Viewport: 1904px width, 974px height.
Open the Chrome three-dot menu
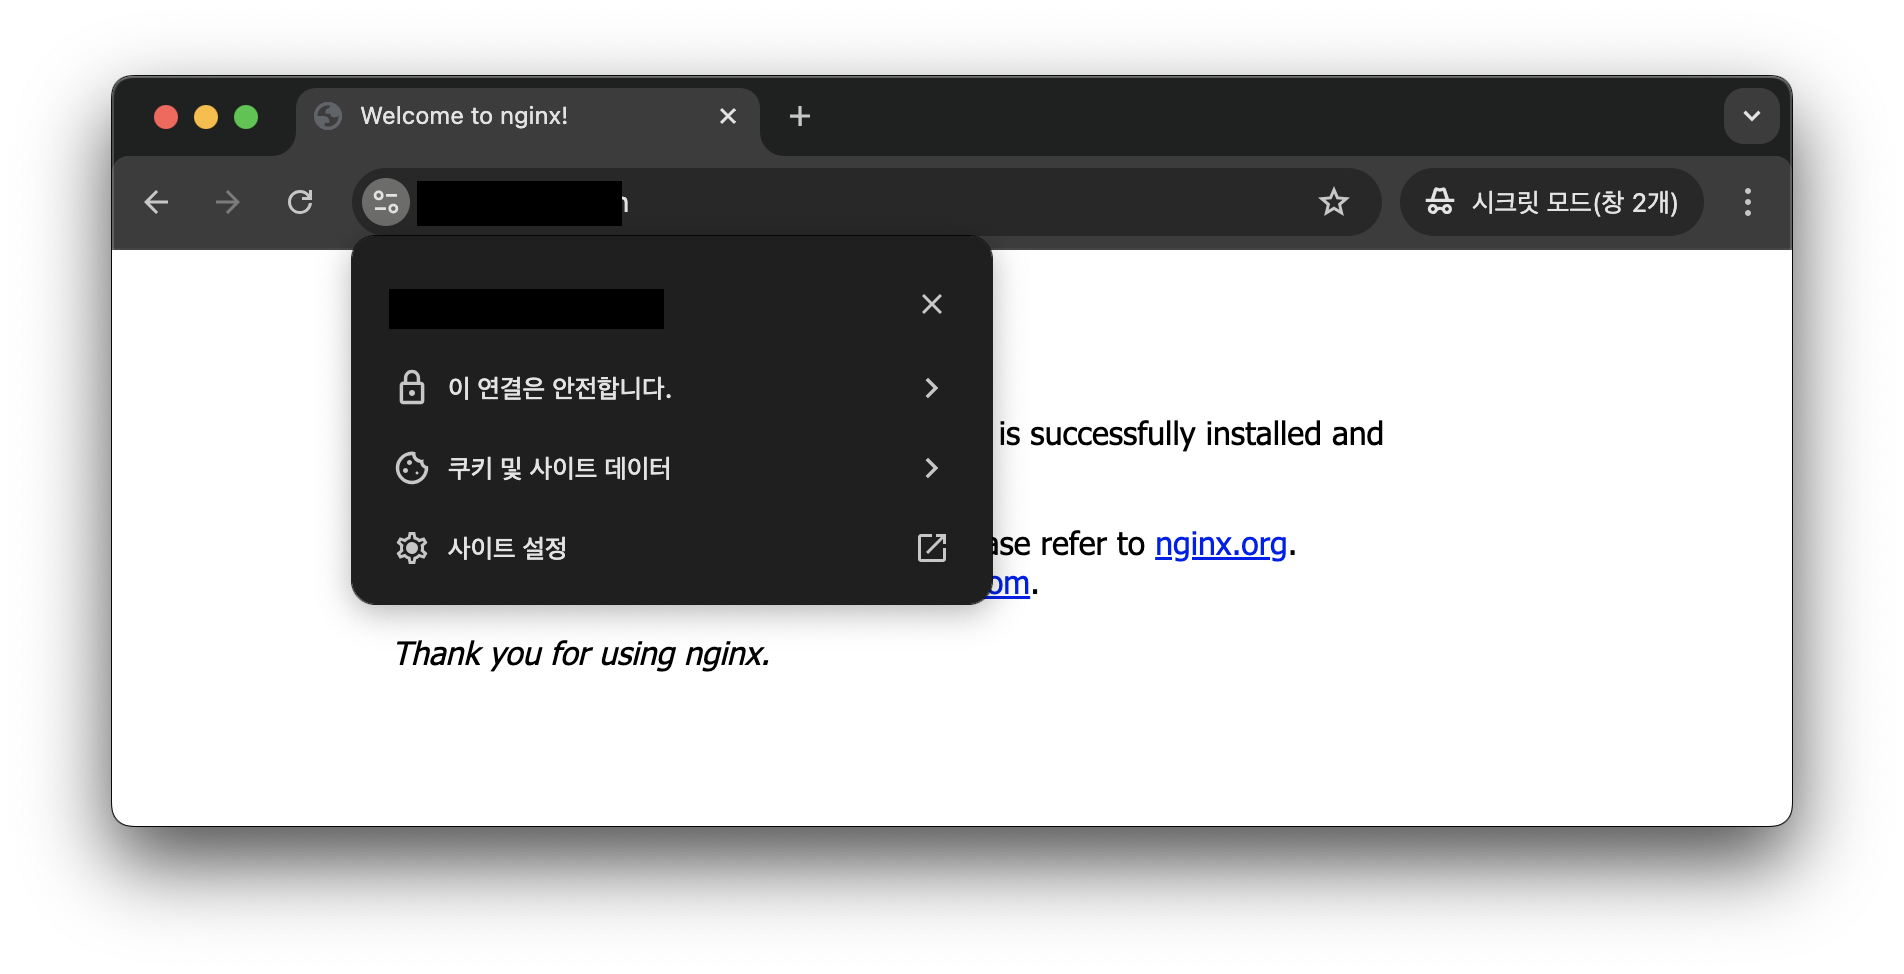pyautogui.click(x=1748, y=202)
